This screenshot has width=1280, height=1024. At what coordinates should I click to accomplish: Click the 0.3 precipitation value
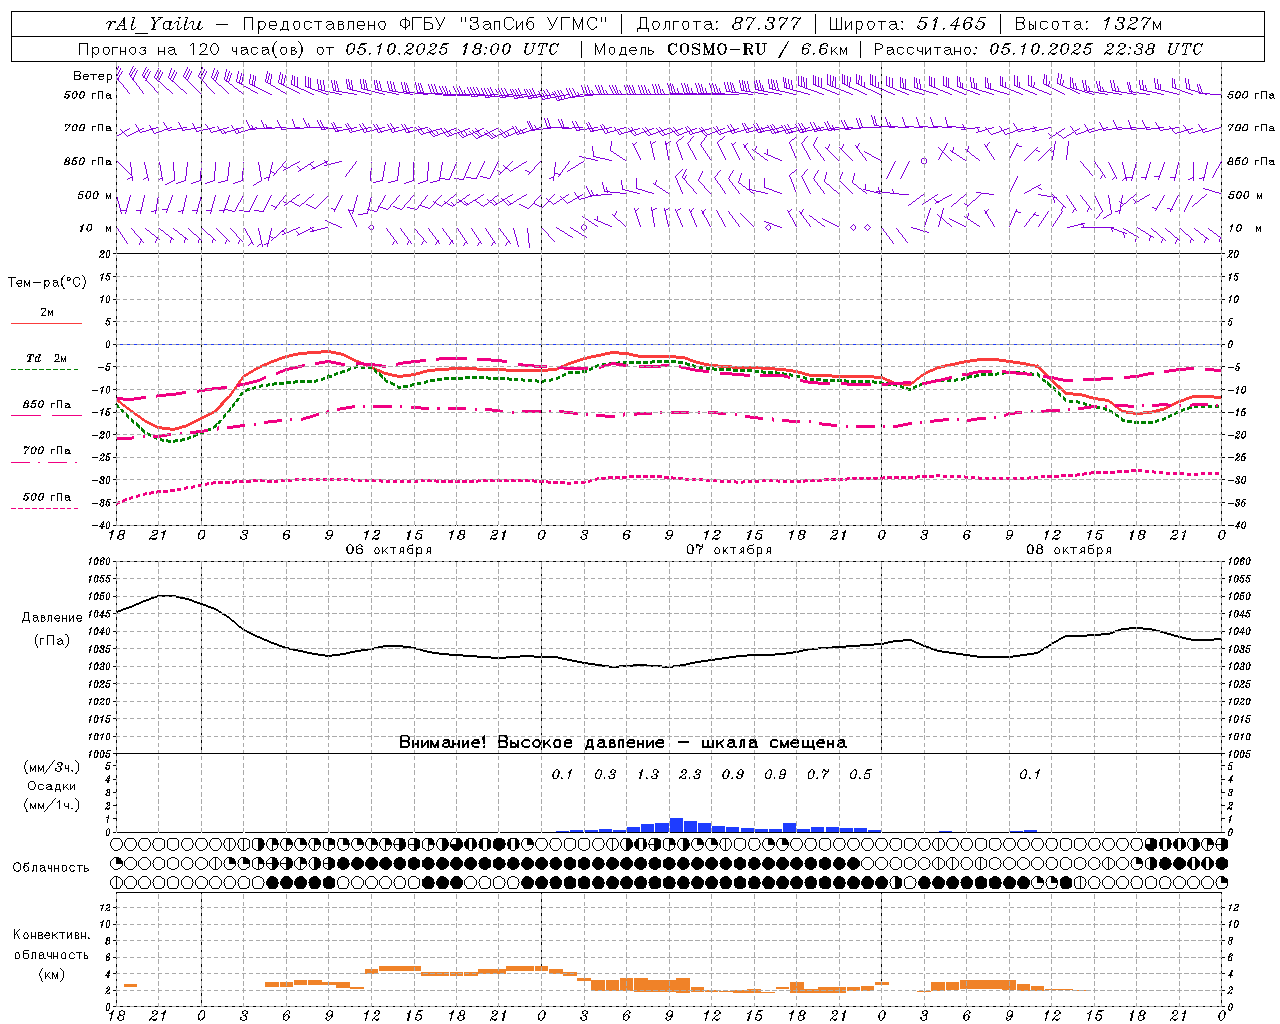point(605,774)
